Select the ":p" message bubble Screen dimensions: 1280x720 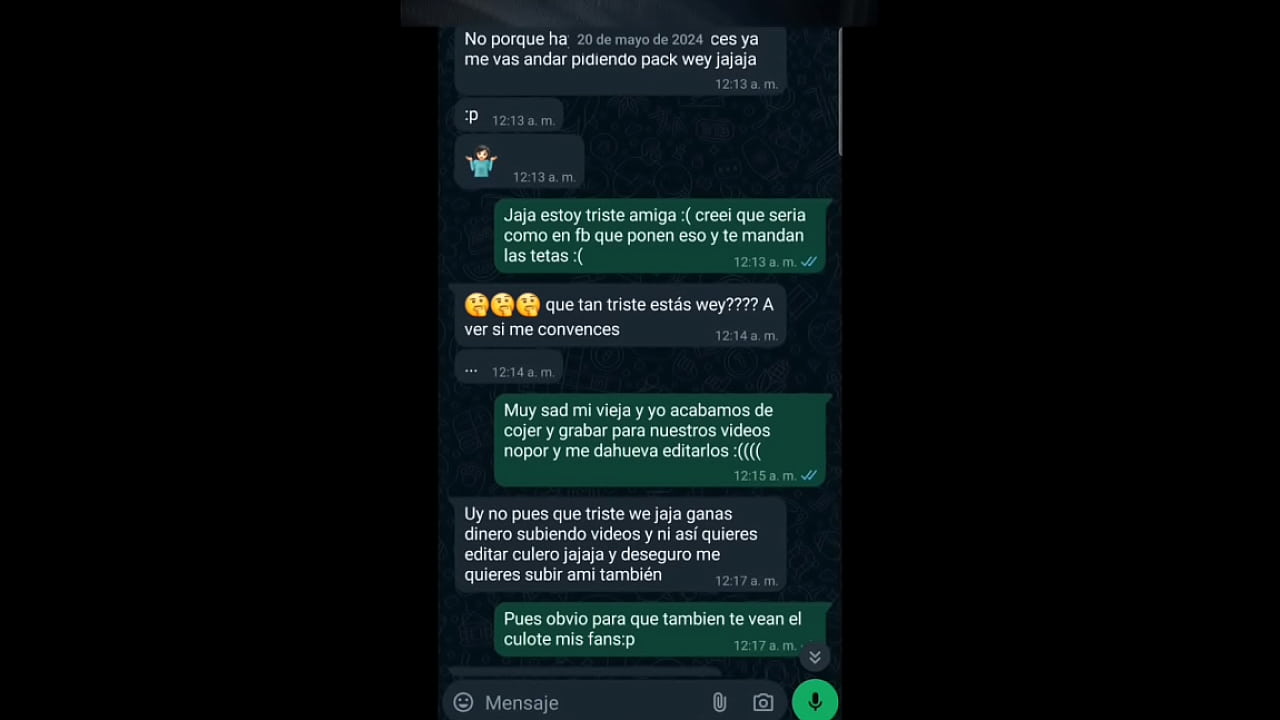click(x=509, y=116)
